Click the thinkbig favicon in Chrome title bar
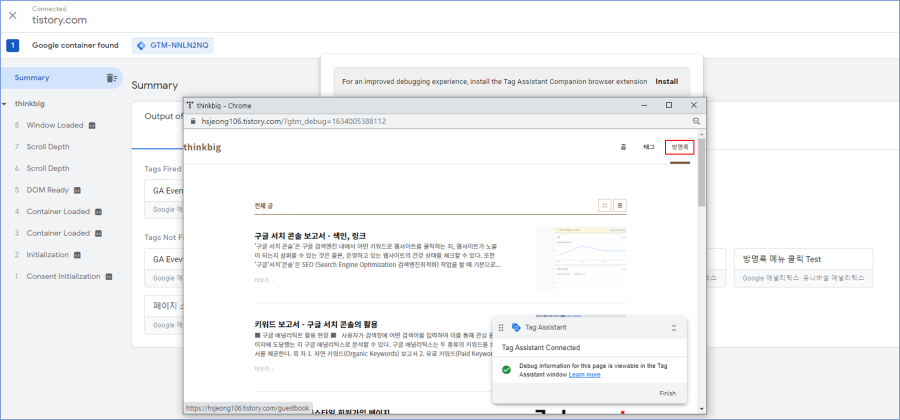 [x=190, y=106]
